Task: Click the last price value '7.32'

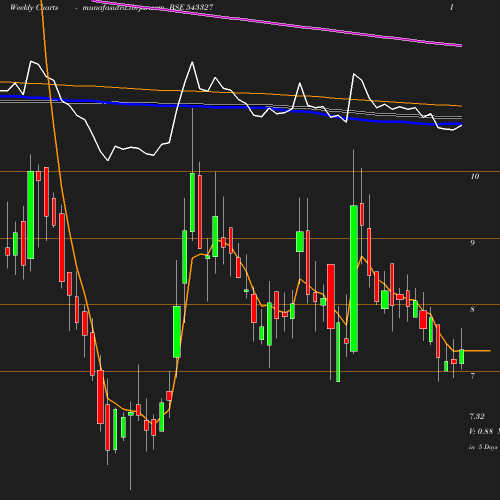Action: coord(477,416)
